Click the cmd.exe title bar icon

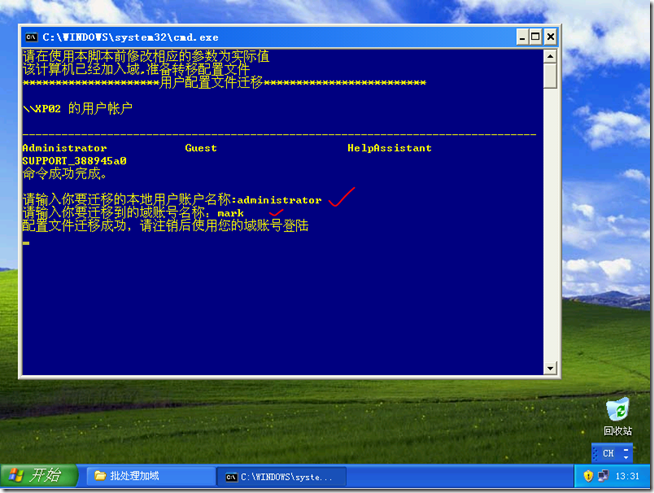click(32, 37)
